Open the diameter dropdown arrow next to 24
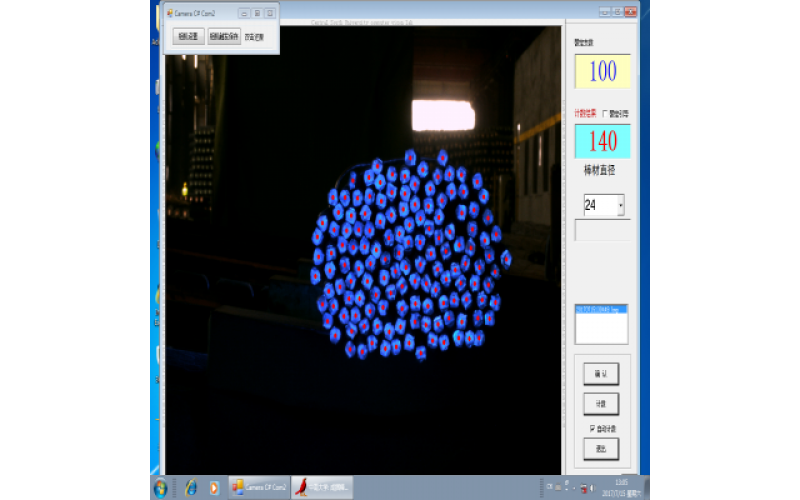The height and width of the screenshot is (500, 800). tap(620, 205)
